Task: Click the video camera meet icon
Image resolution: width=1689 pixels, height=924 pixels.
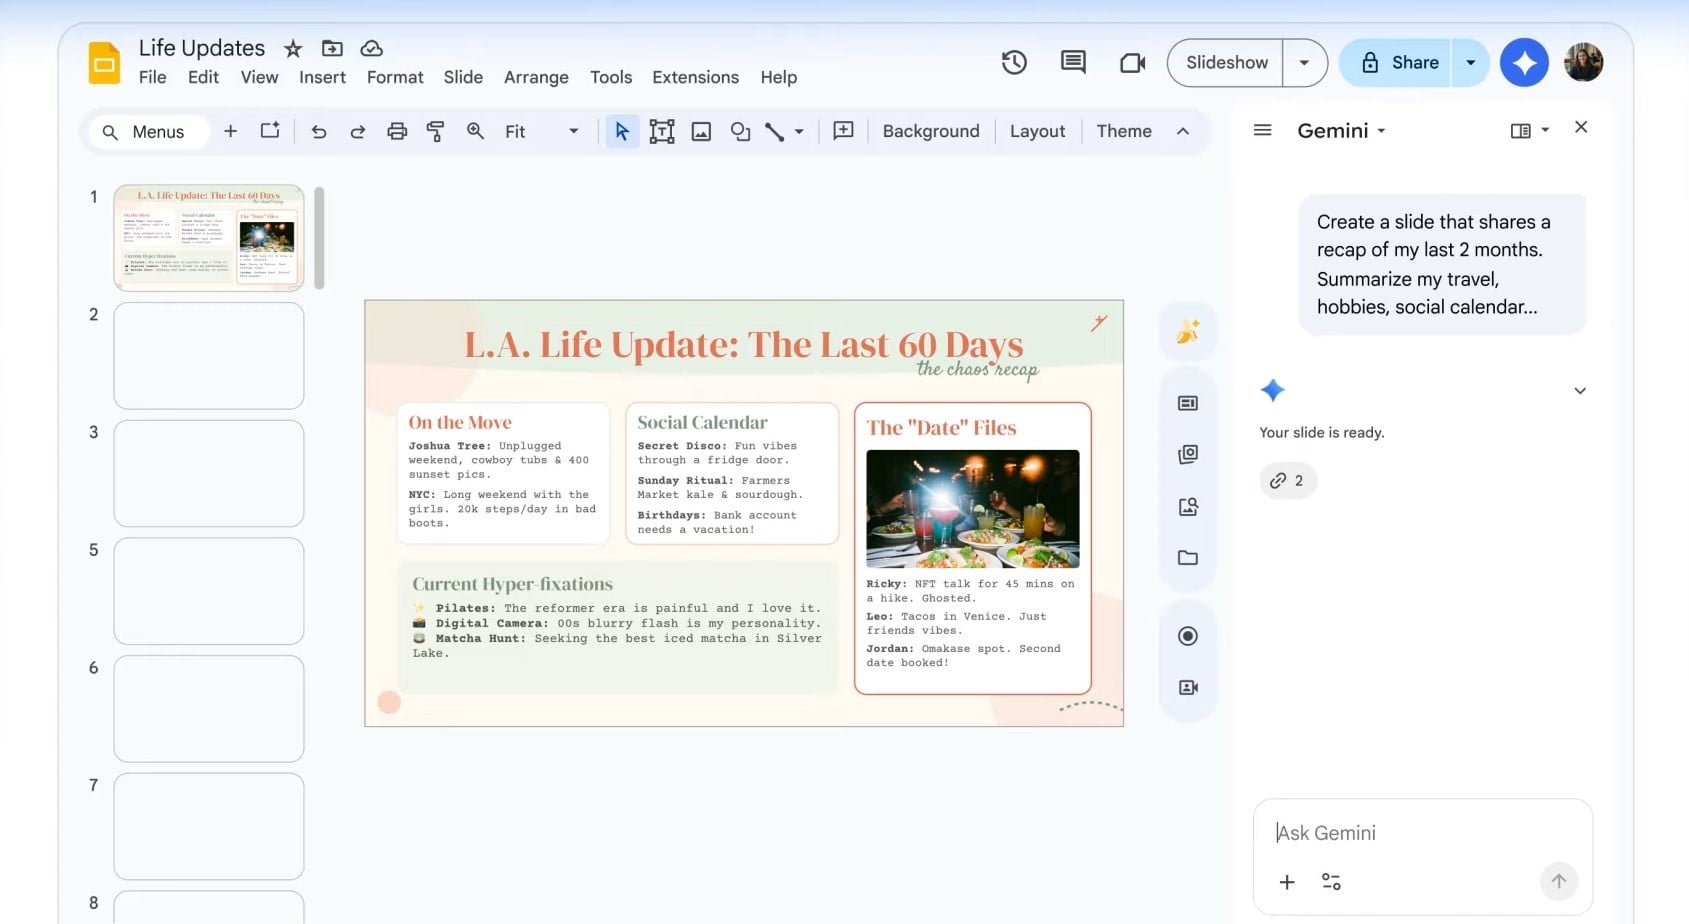Action: 1132,63
